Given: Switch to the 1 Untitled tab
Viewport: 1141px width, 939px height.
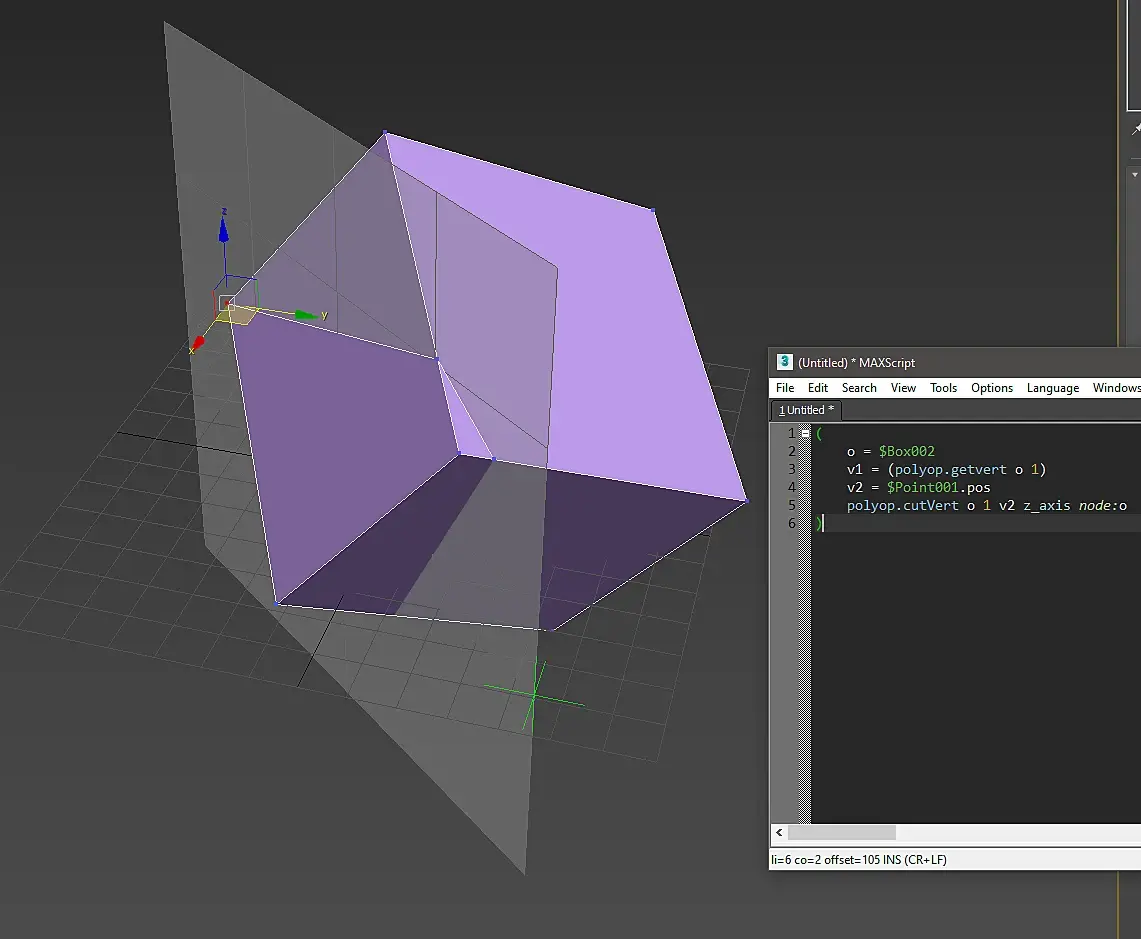Looking at the screenshot, I should click(806, 410).
